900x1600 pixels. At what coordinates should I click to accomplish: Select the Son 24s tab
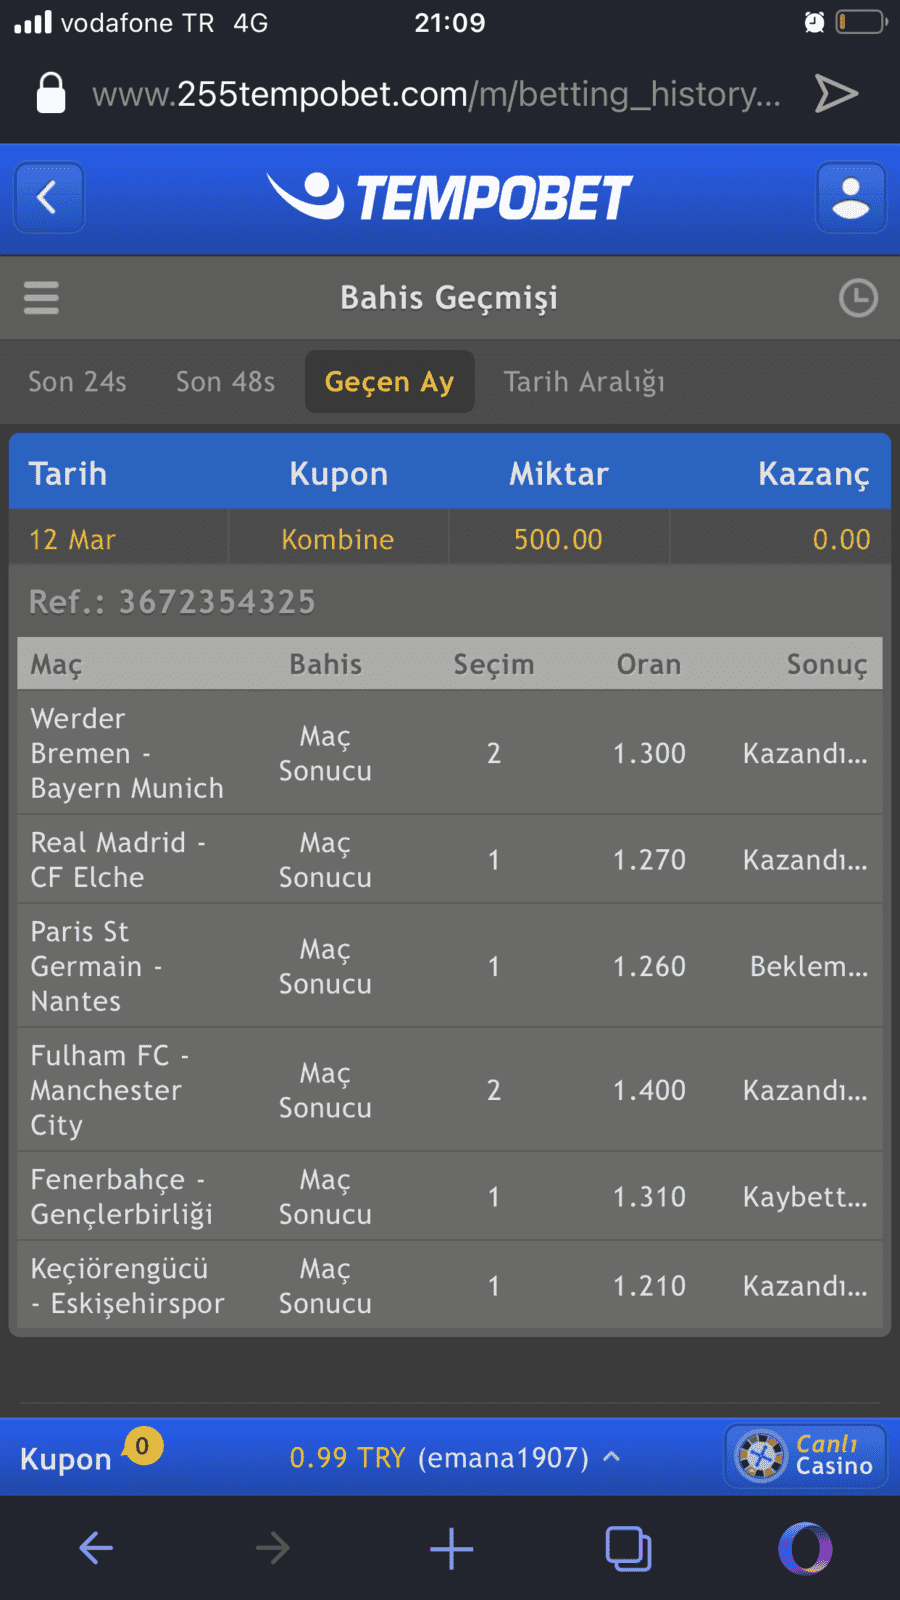(77, 382)
